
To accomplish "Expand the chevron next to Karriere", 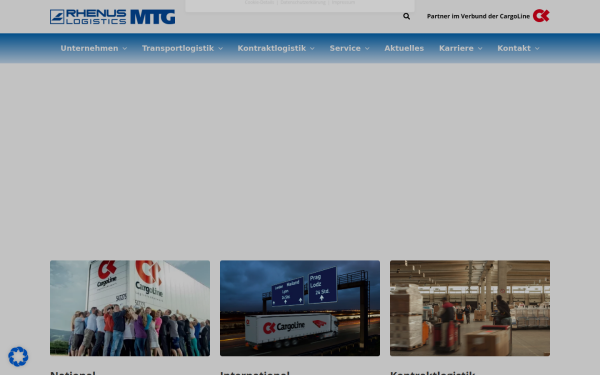I will point(480,49).
